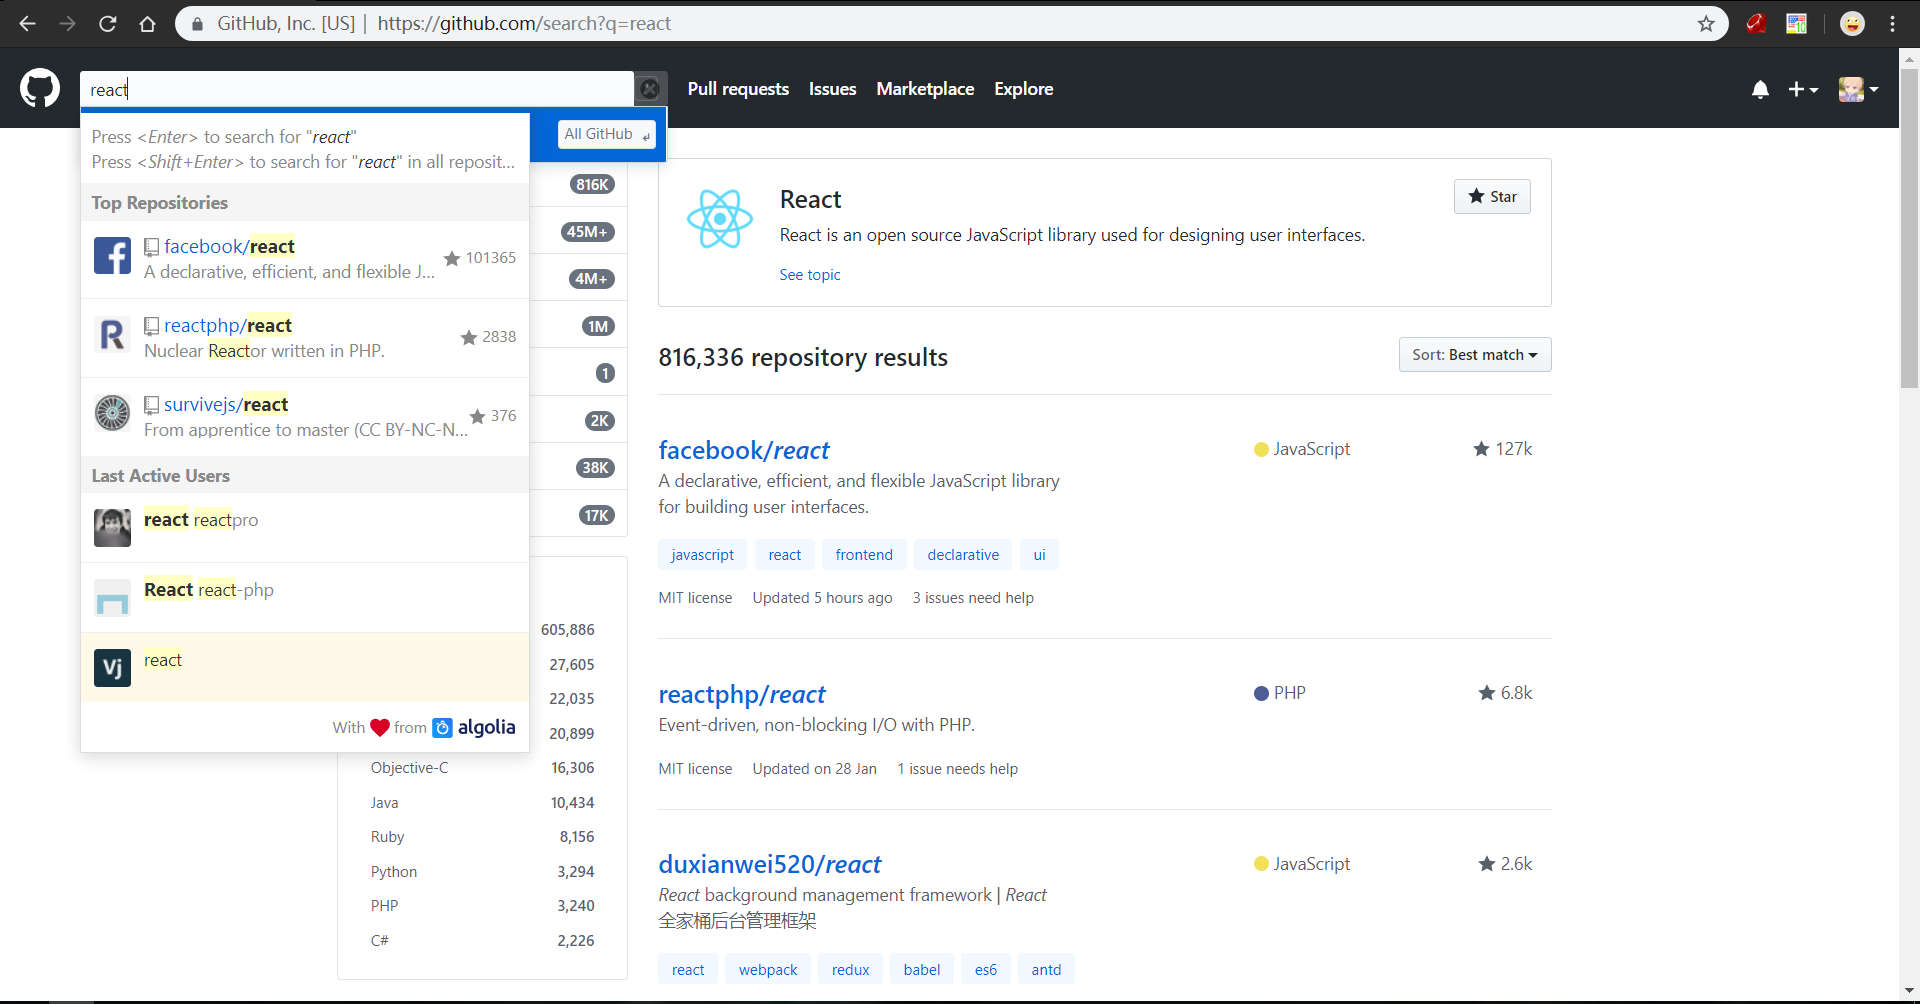Click the 127k stars count for facebook/react
Viewport: 1920px width, 1004px height.
coord(1503,449)
